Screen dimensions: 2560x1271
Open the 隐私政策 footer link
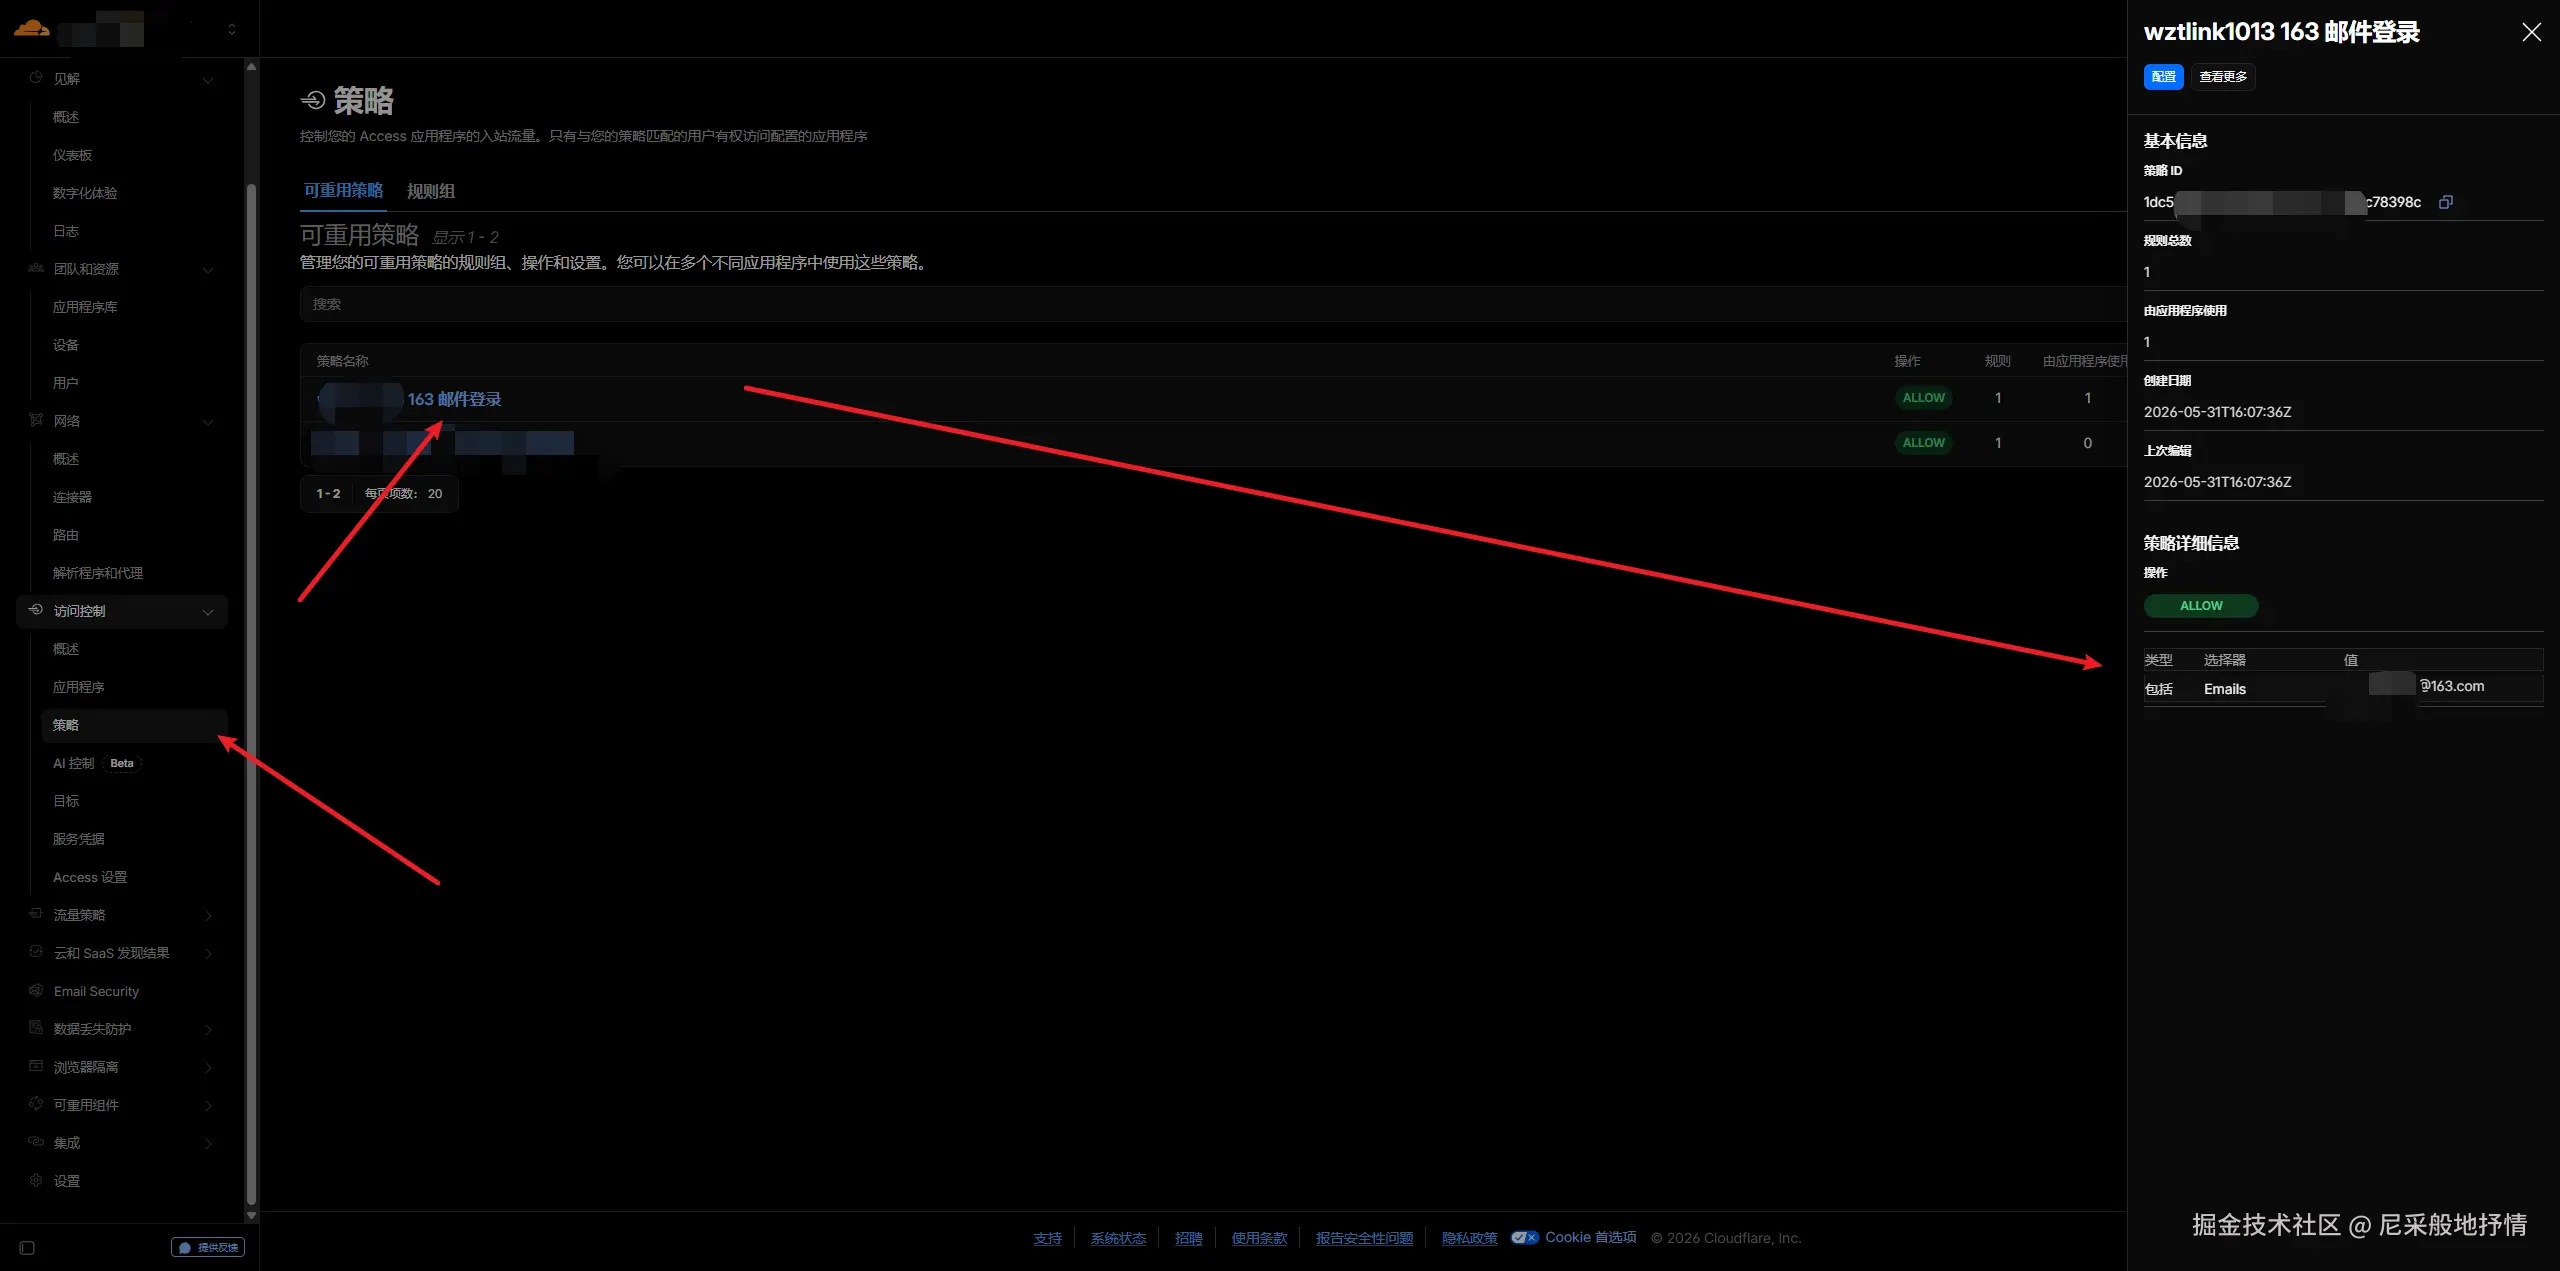[x=1469, y=1238]
